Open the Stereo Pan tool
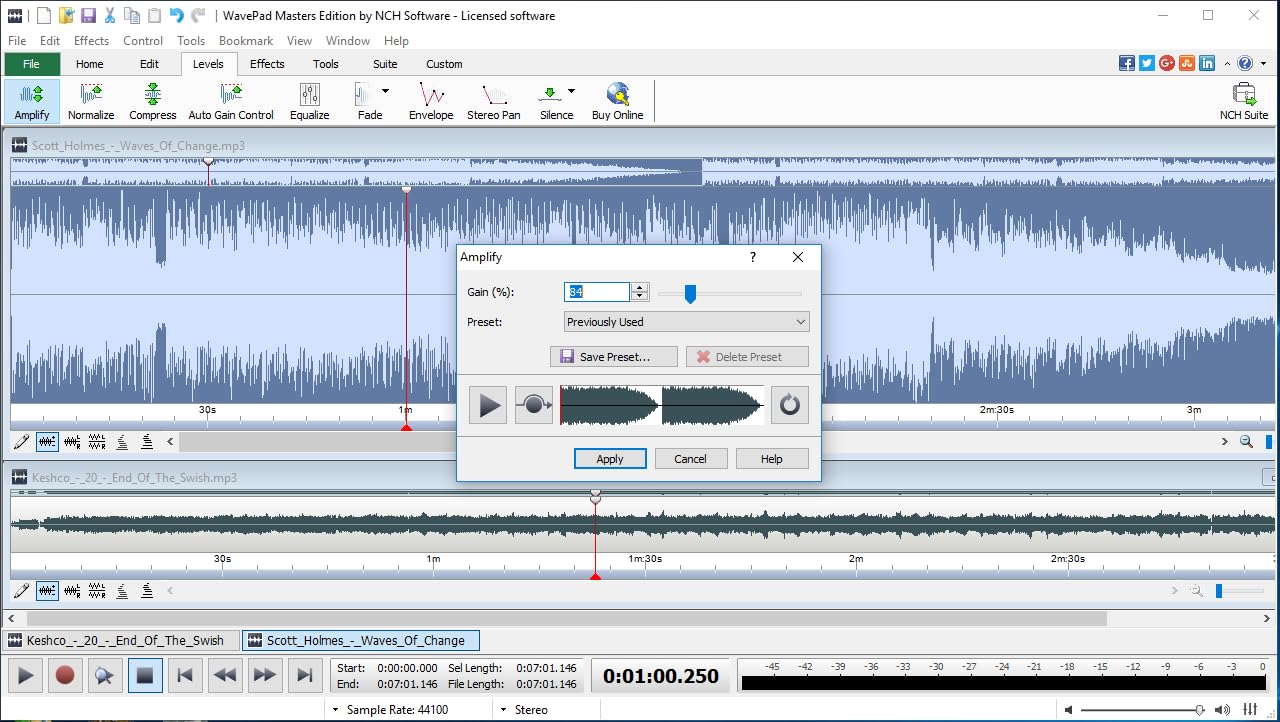 (x=493, y=99)
